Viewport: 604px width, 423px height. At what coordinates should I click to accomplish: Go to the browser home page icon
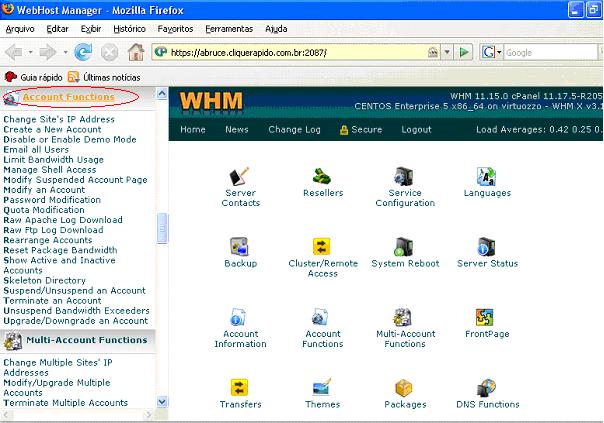coord(136,52)
